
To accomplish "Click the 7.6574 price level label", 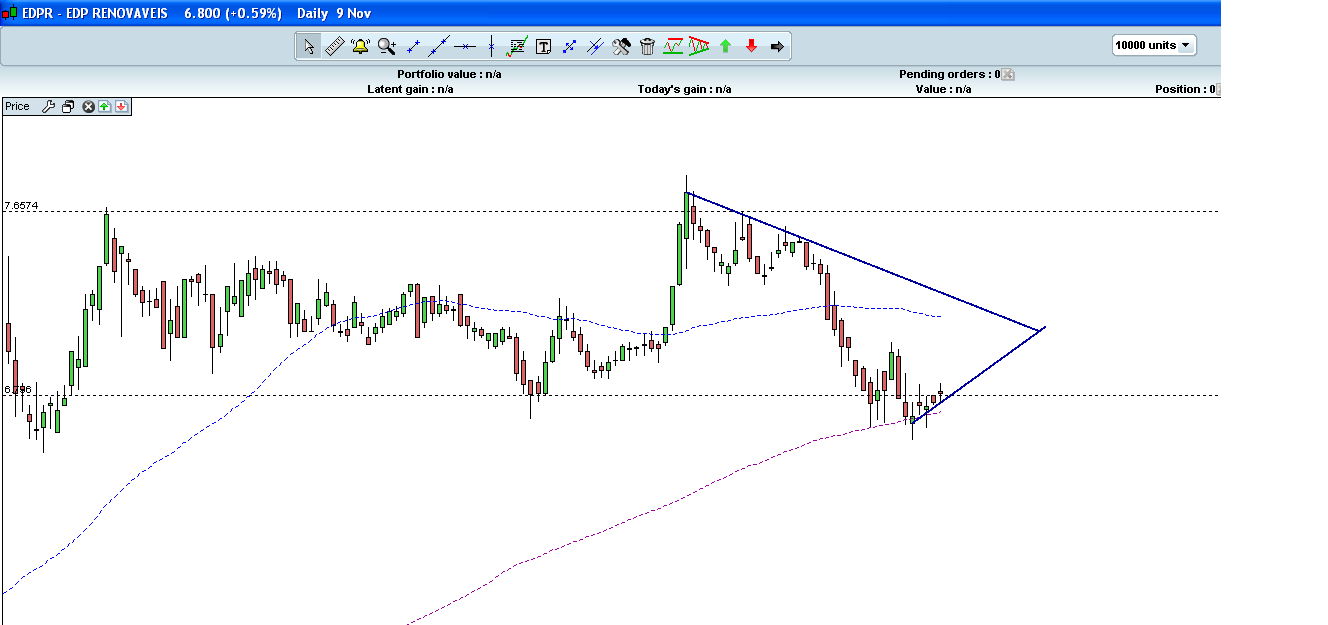I will [x=21, y=206].
